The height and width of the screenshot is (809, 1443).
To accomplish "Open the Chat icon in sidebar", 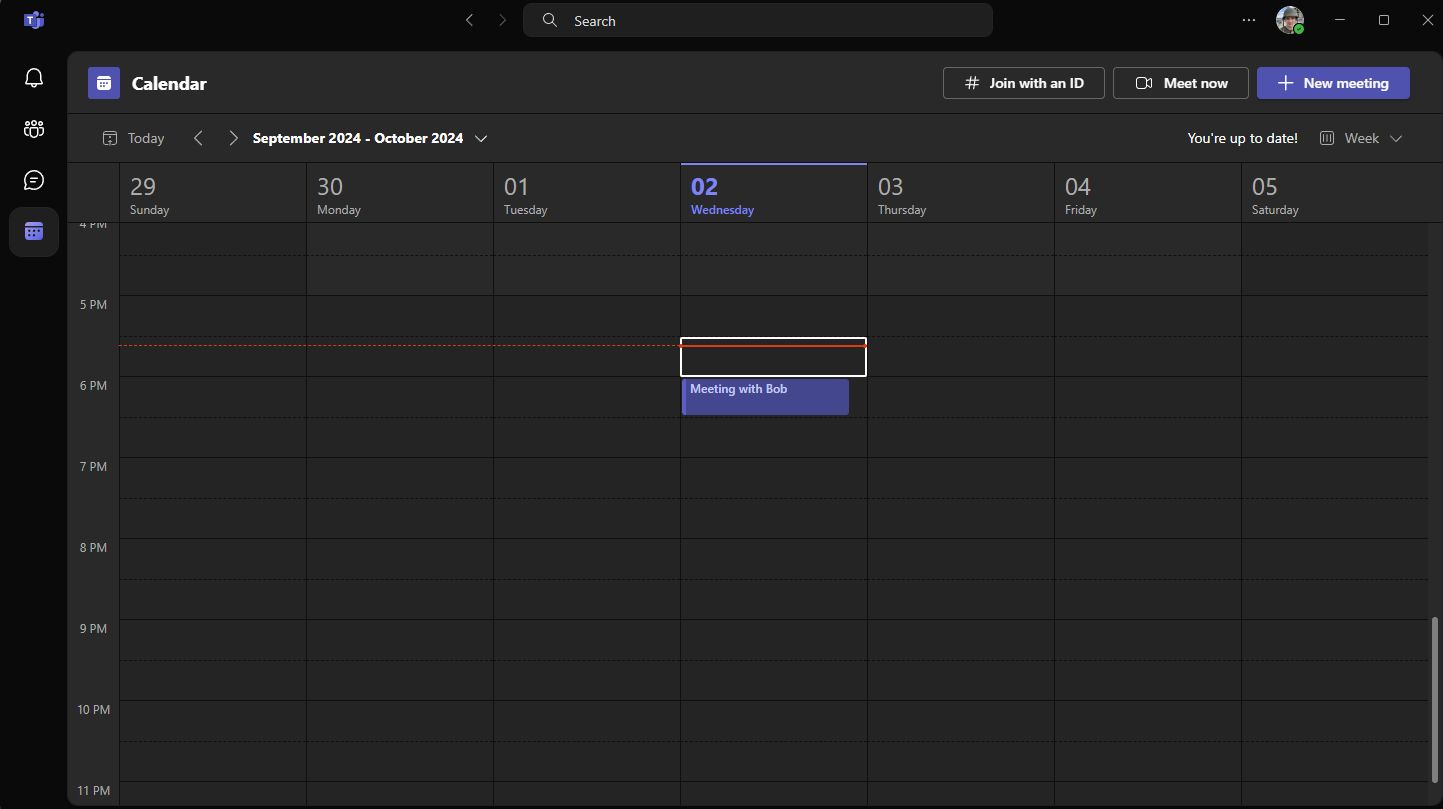I will [x=34, y=180].
